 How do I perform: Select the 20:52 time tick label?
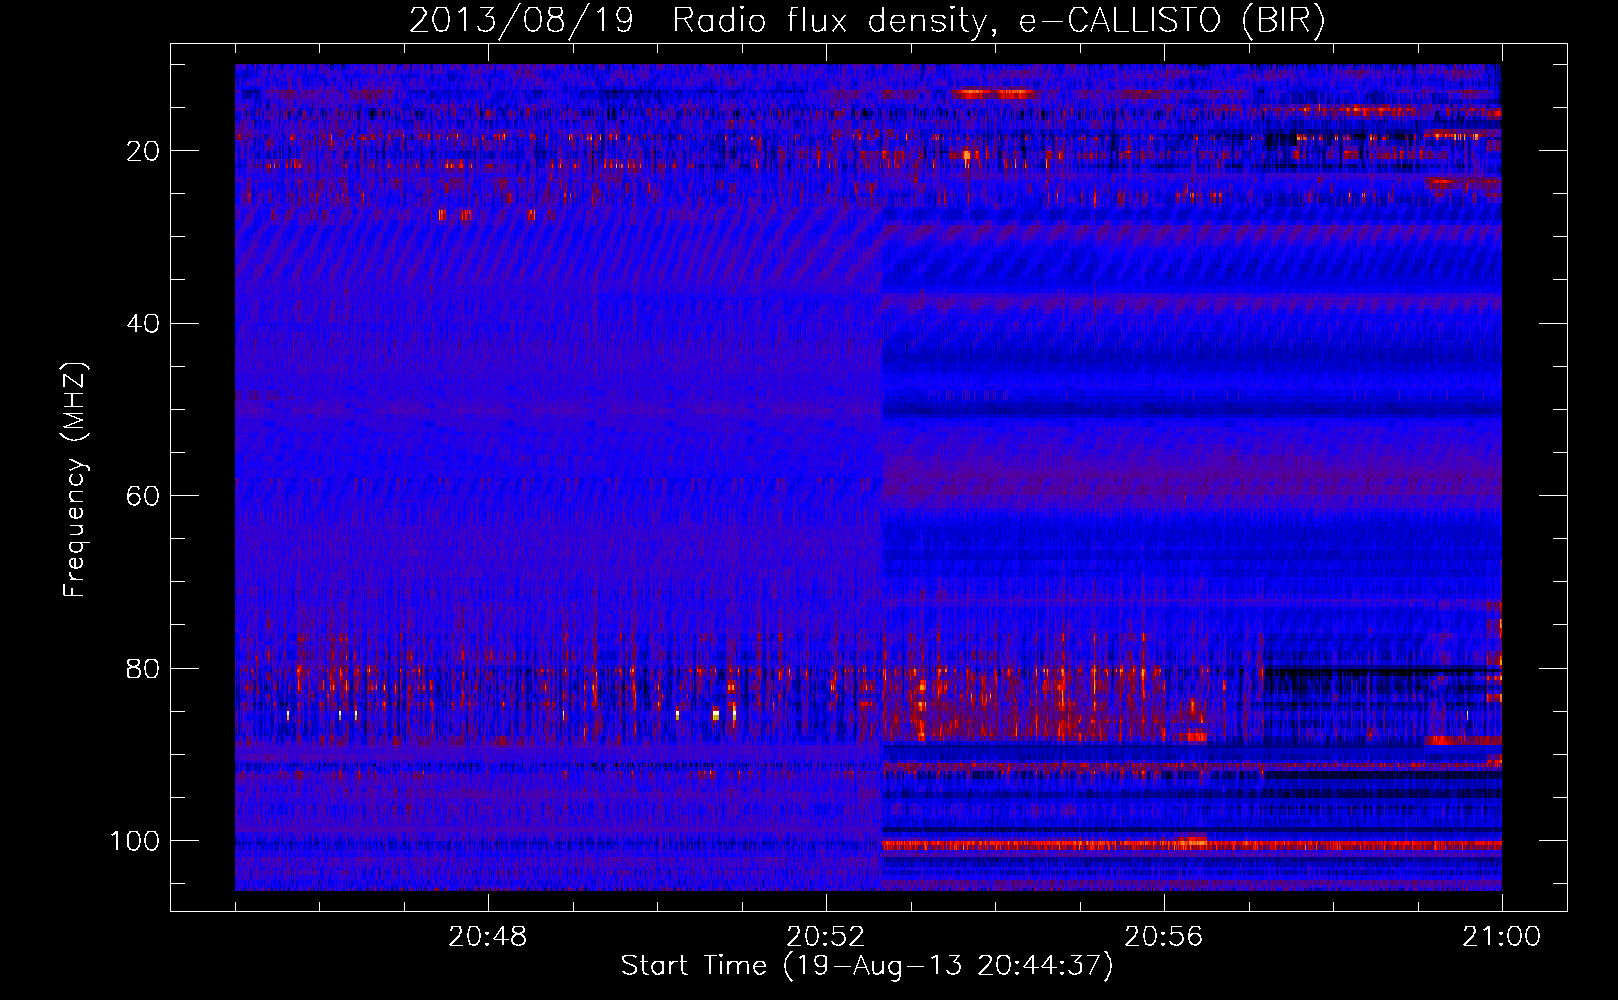[826, 937]
